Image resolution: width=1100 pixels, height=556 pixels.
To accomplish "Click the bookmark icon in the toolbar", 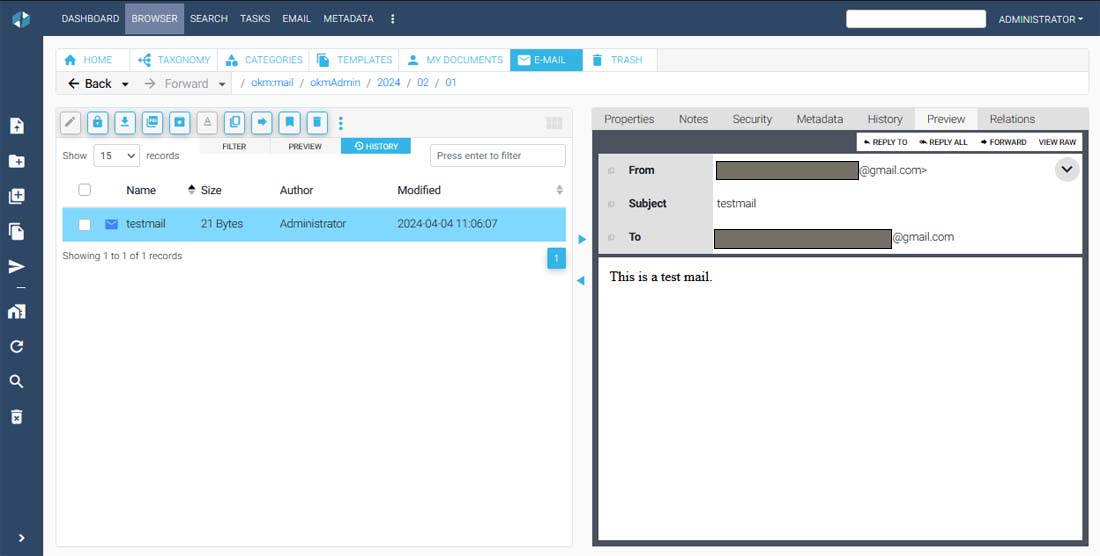I will [289, 122].
